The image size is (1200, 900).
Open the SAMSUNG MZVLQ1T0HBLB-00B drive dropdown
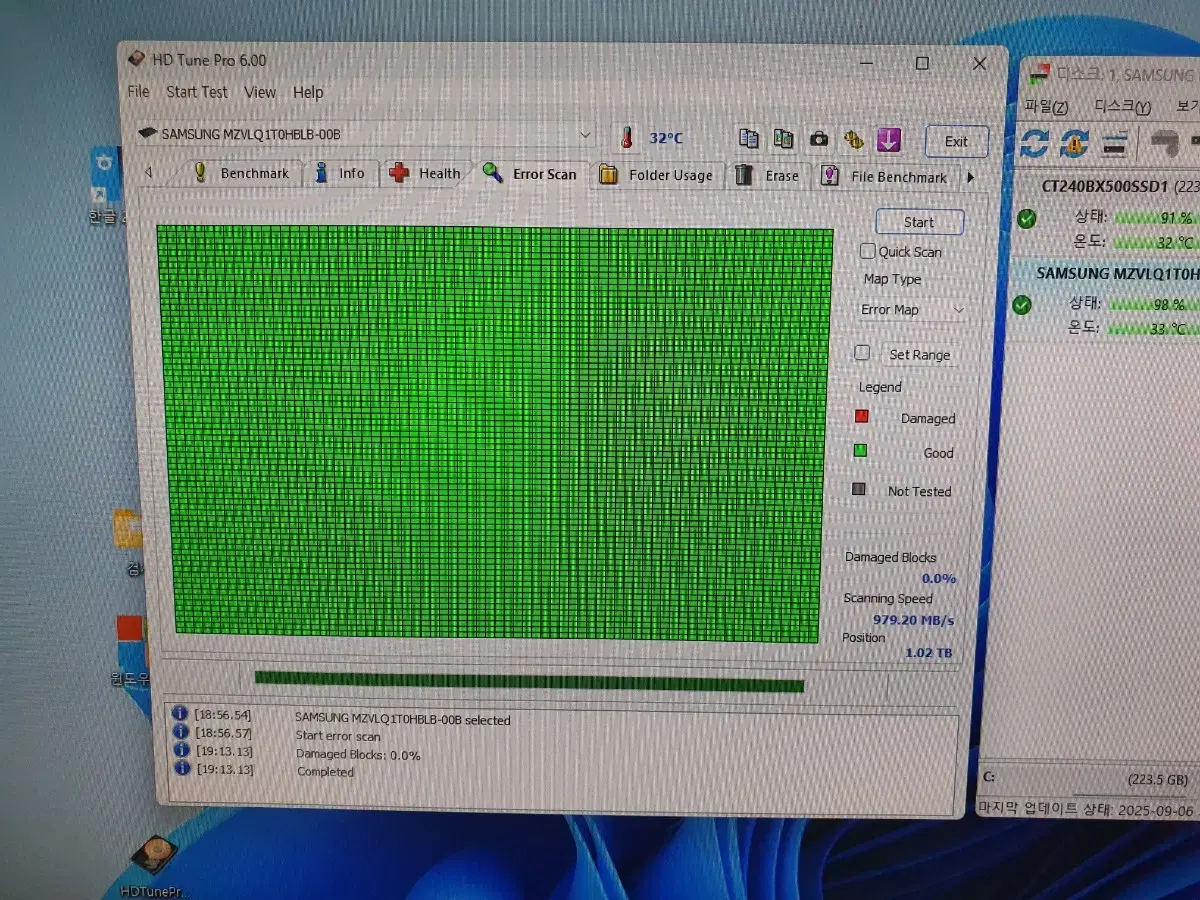[366, 133]
